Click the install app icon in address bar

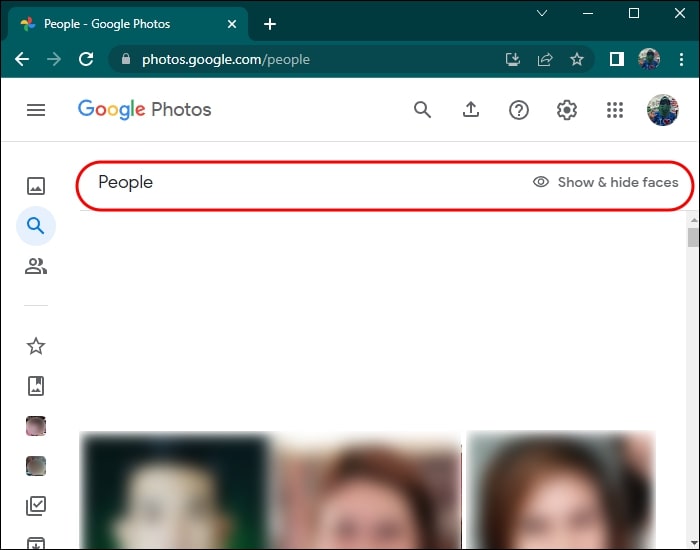click(x=512, y=59)
